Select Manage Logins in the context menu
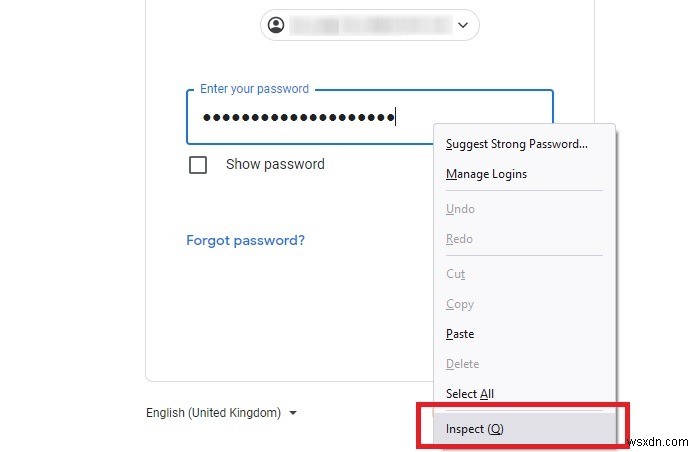700x452 pixels. click(x=486, y=174)
